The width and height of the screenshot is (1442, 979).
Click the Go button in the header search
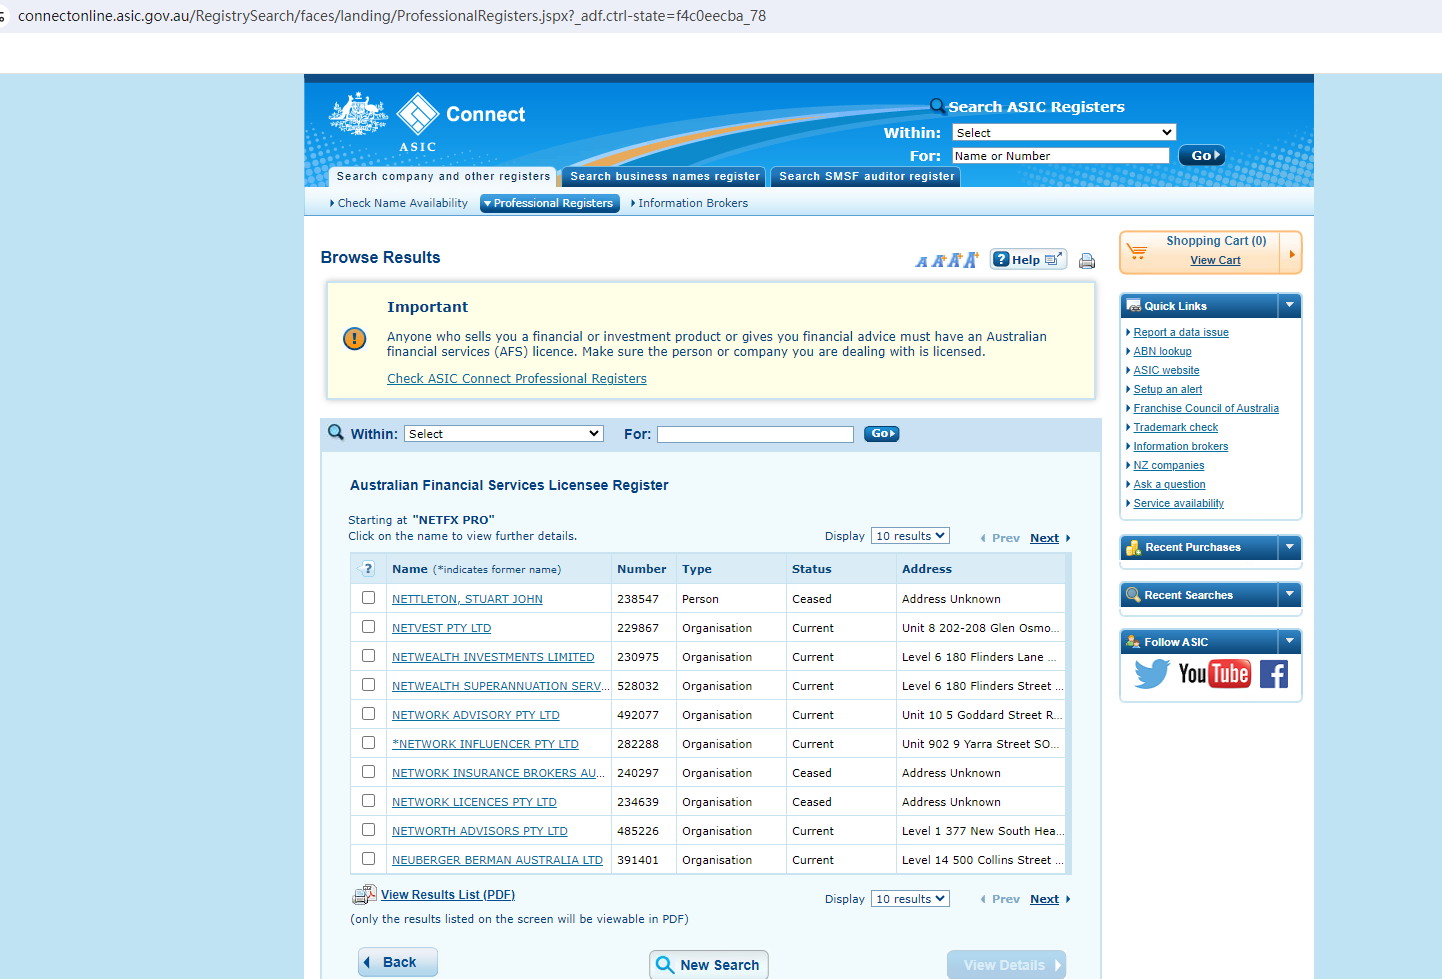[1201, 156]
